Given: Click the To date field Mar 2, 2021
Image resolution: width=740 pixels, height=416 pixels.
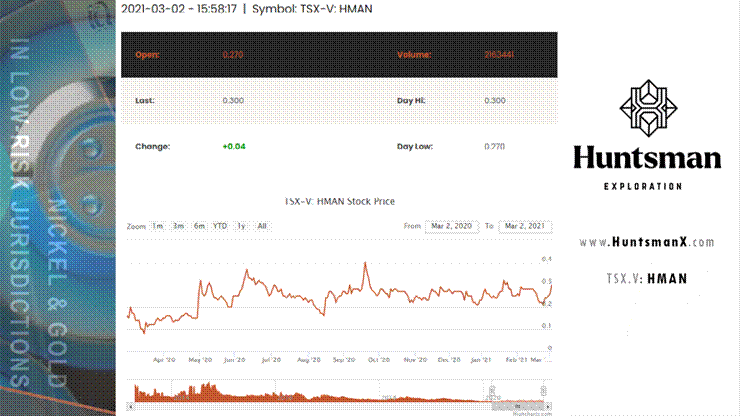Looking at the screenshot, I should tap(525, 226).
